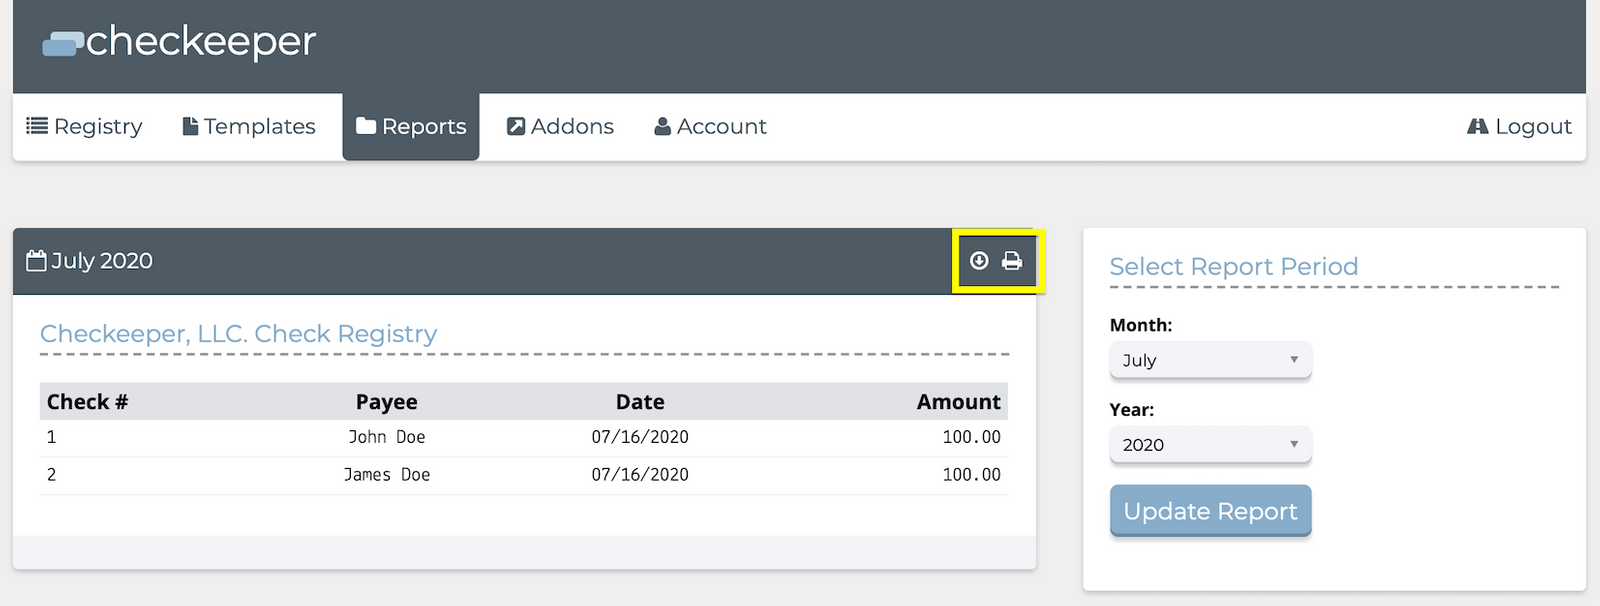Click the Addons arrow icon
This screenshot has height=606, width=1600.
click(516, 126)
